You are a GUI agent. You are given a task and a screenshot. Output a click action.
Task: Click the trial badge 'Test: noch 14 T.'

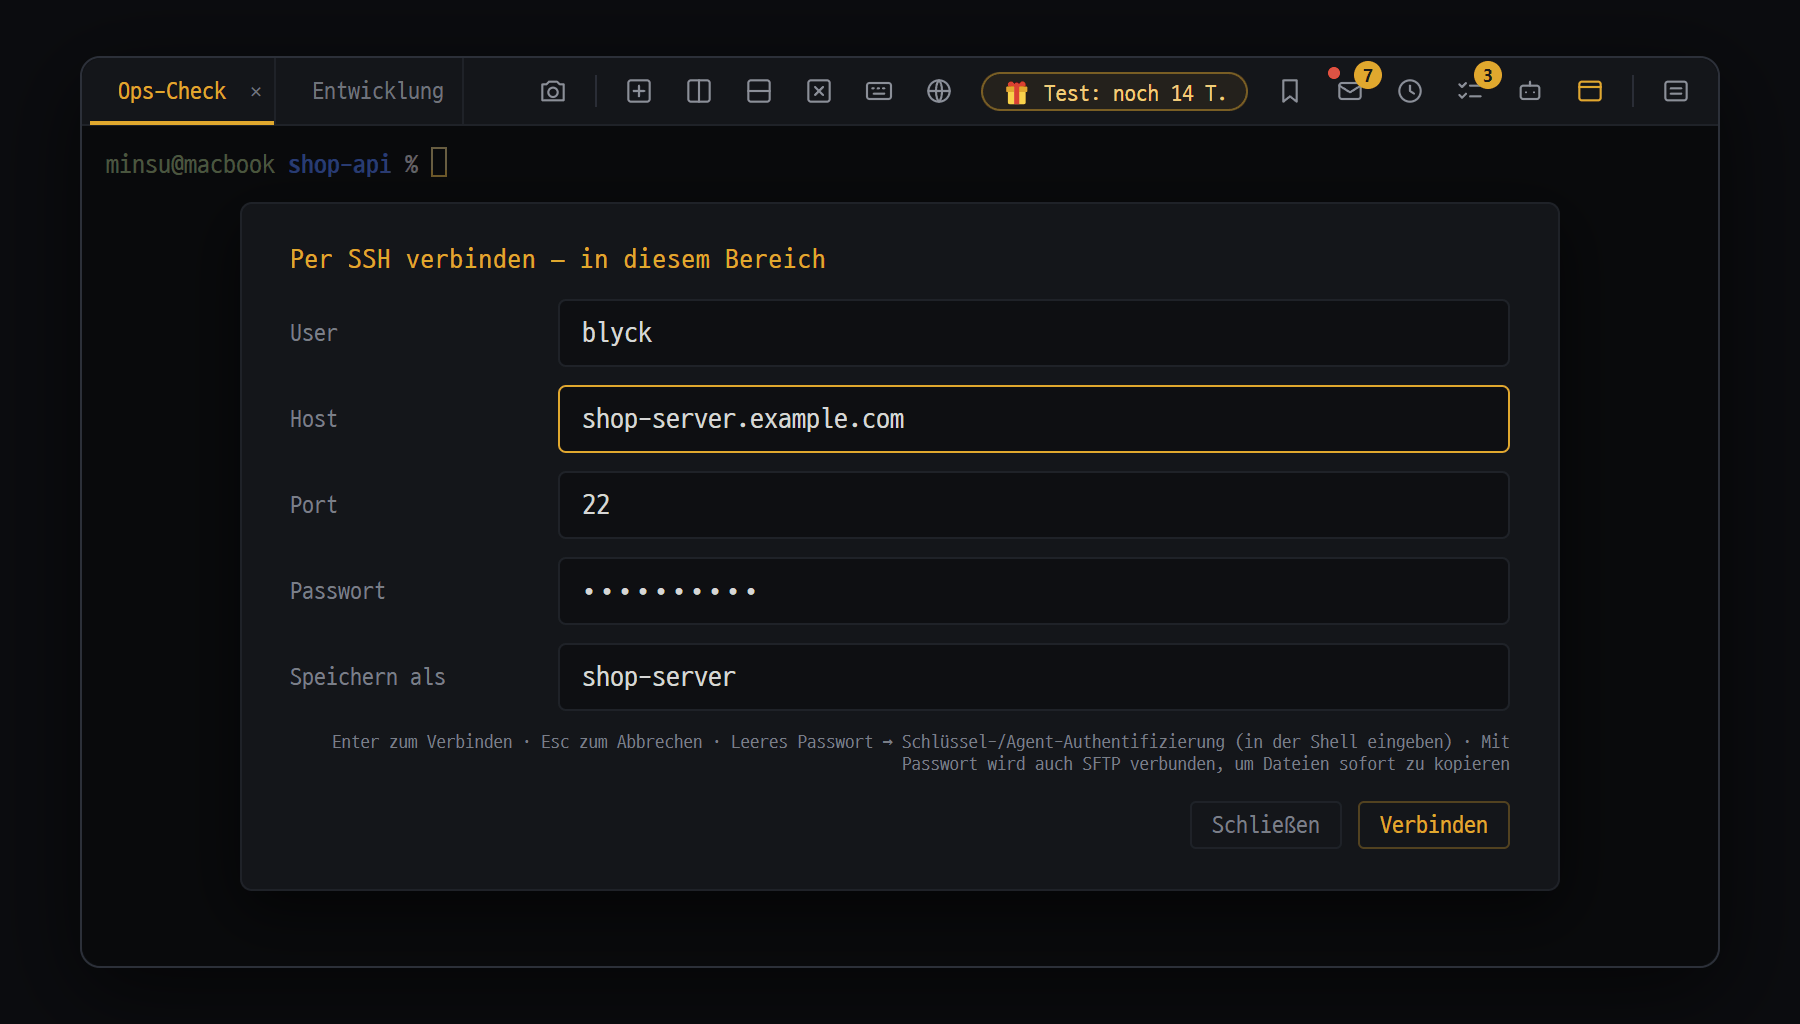1115,92
